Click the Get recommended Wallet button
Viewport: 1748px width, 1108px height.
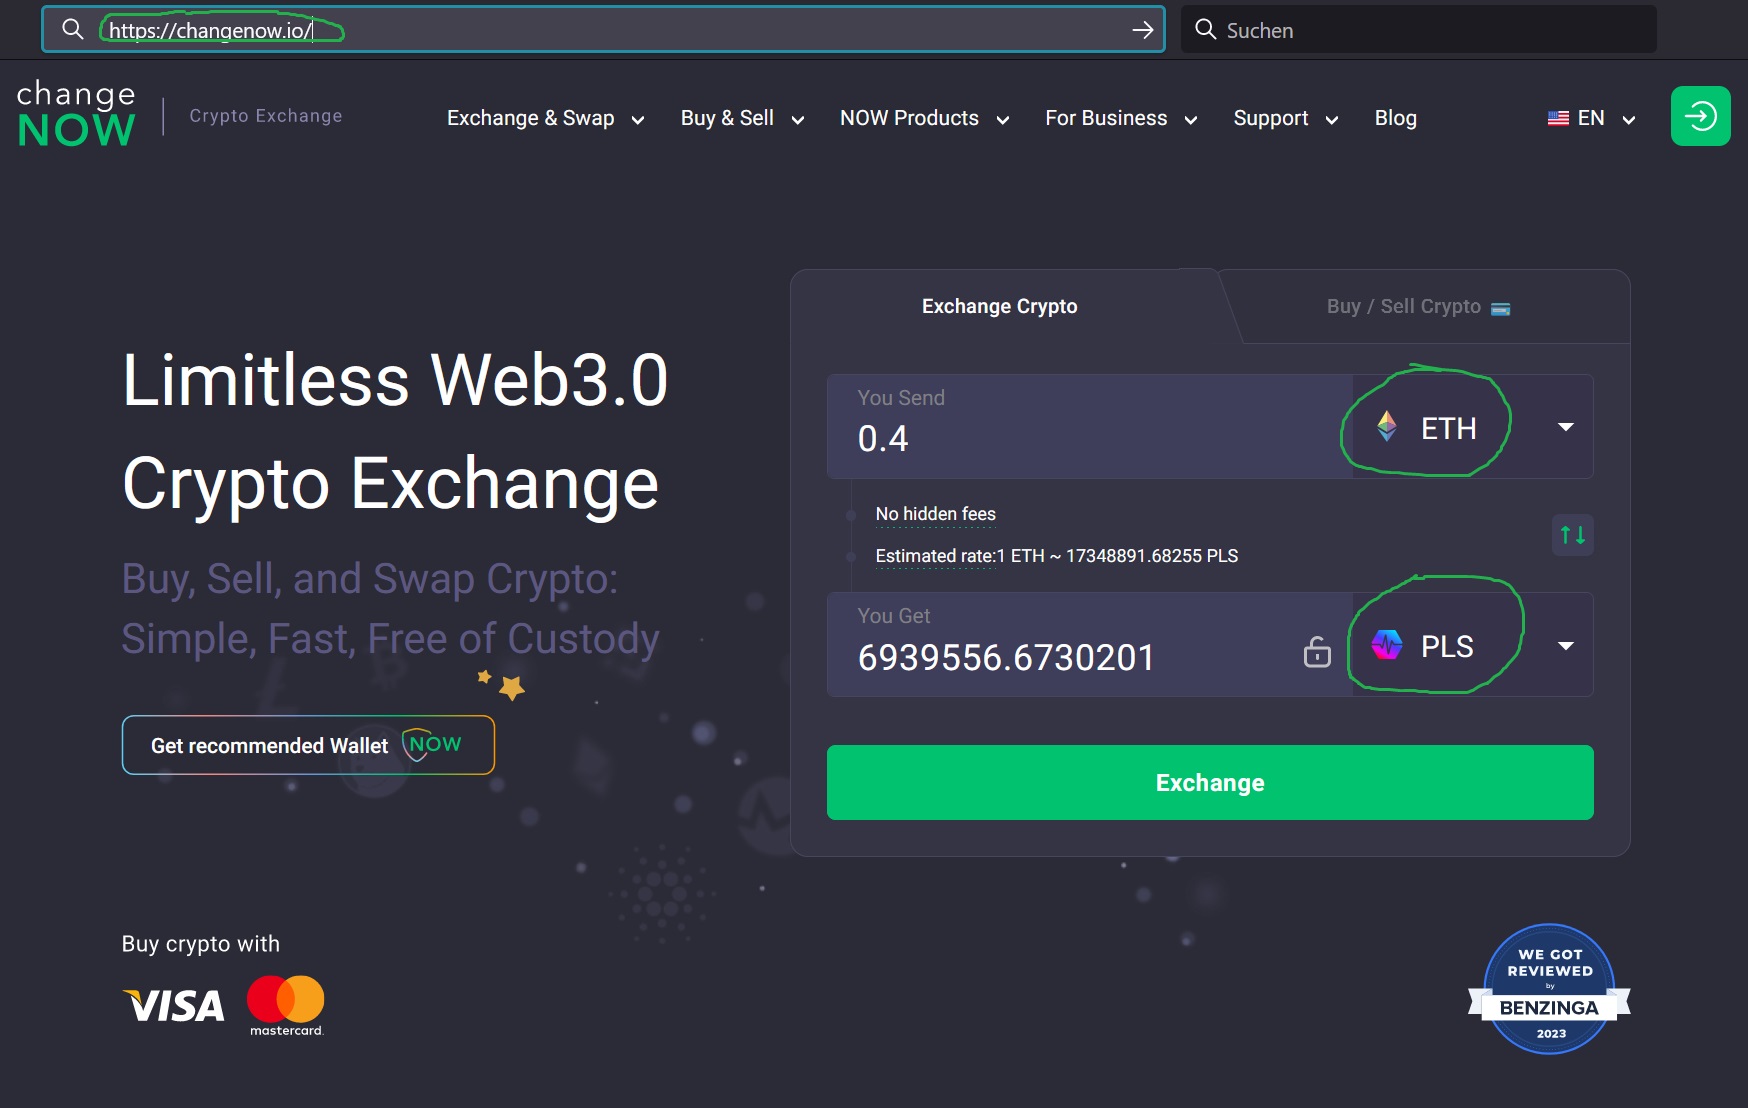point(307,745)
